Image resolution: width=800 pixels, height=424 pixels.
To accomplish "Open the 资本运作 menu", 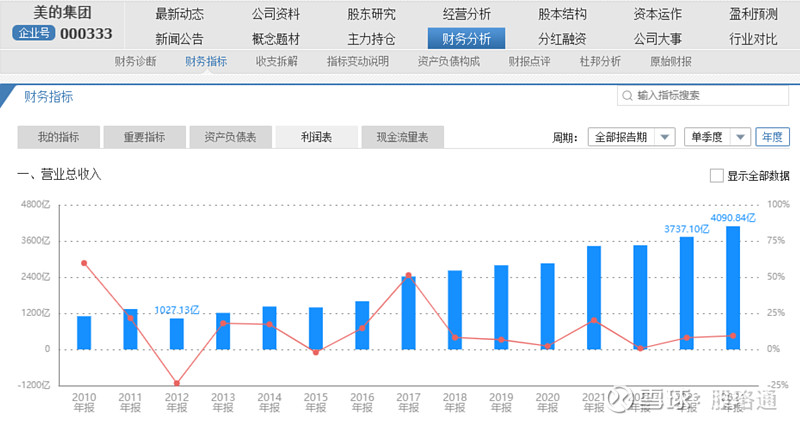I will [658, 14].
